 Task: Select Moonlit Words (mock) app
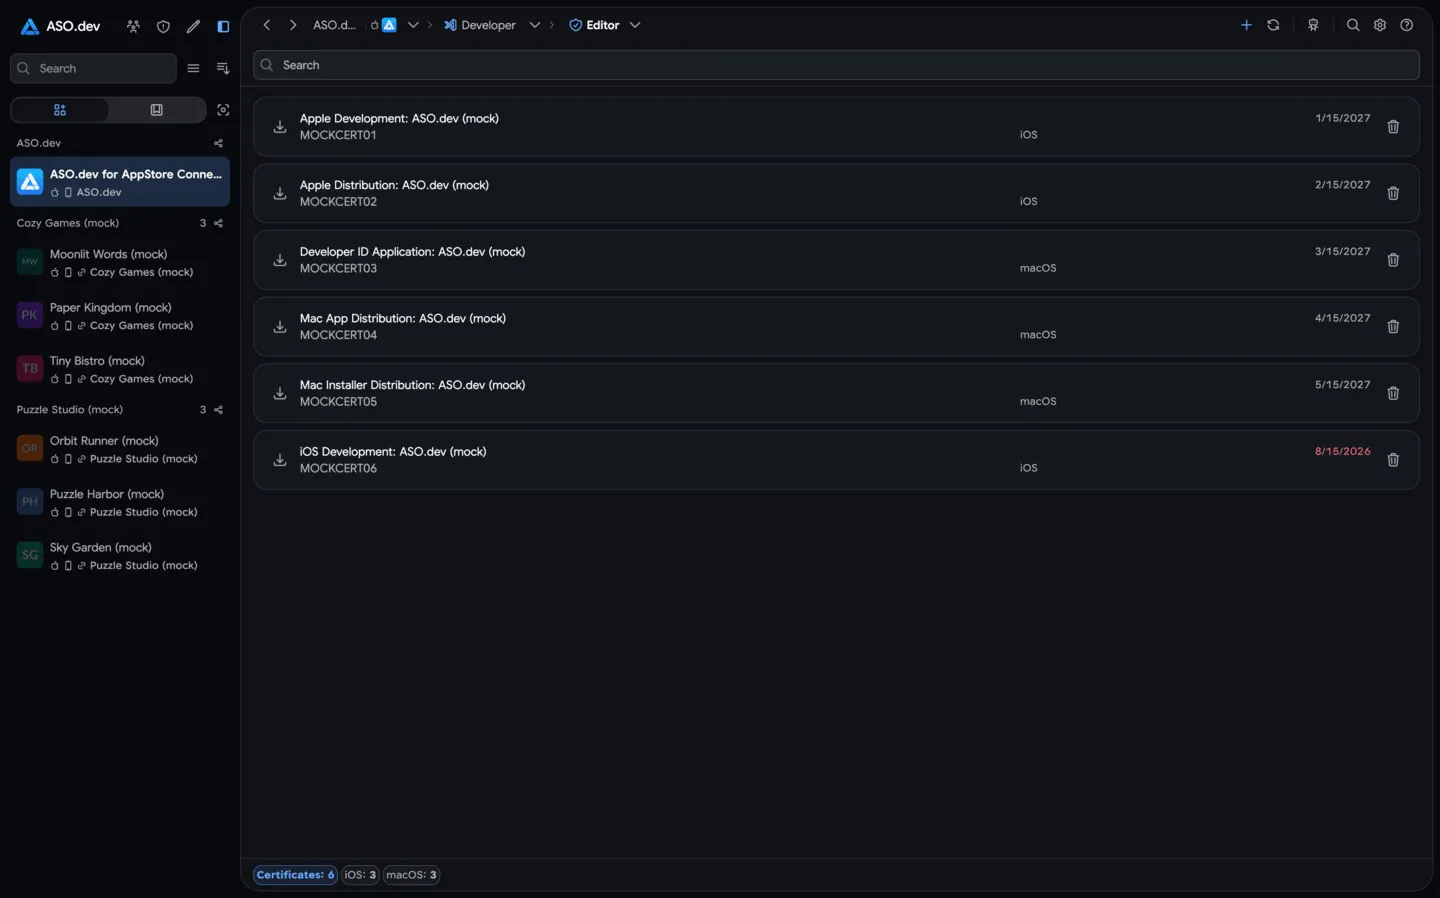click(x=120, y=262)
